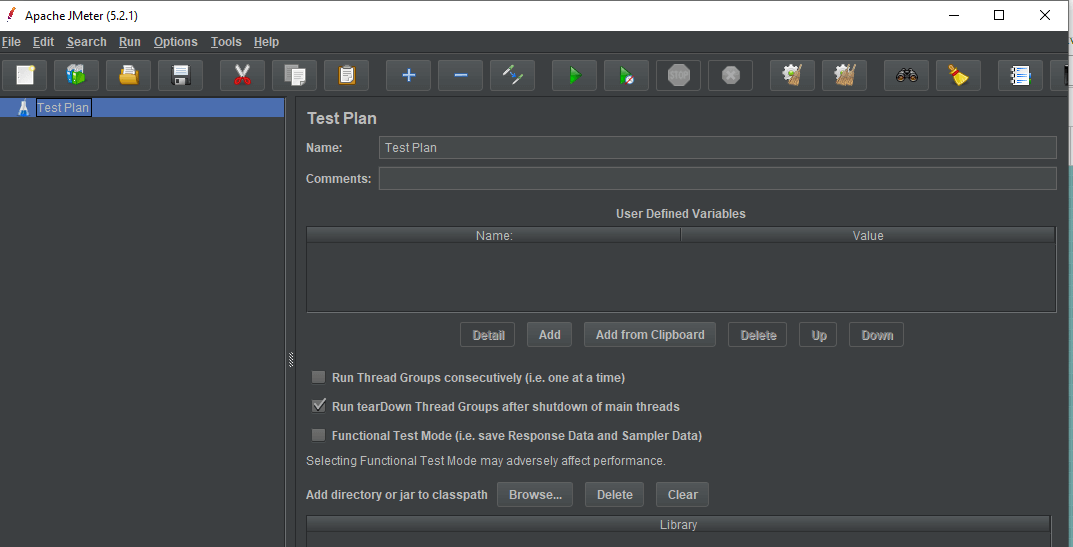
Task: Click the User Defined Variables title
Action: 681,214
